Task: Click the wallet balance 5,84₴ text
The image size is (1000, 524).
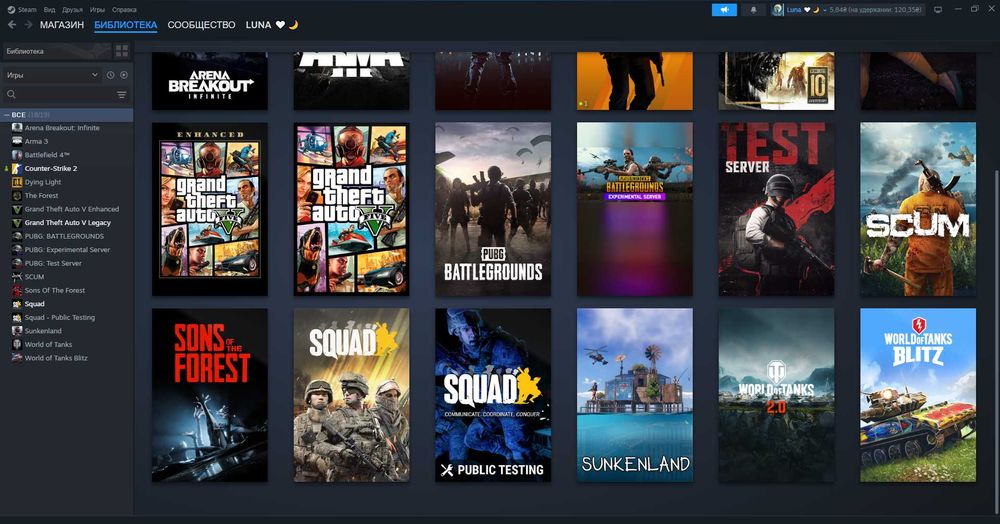Action: pyautogui.click(x=876, y=10)
